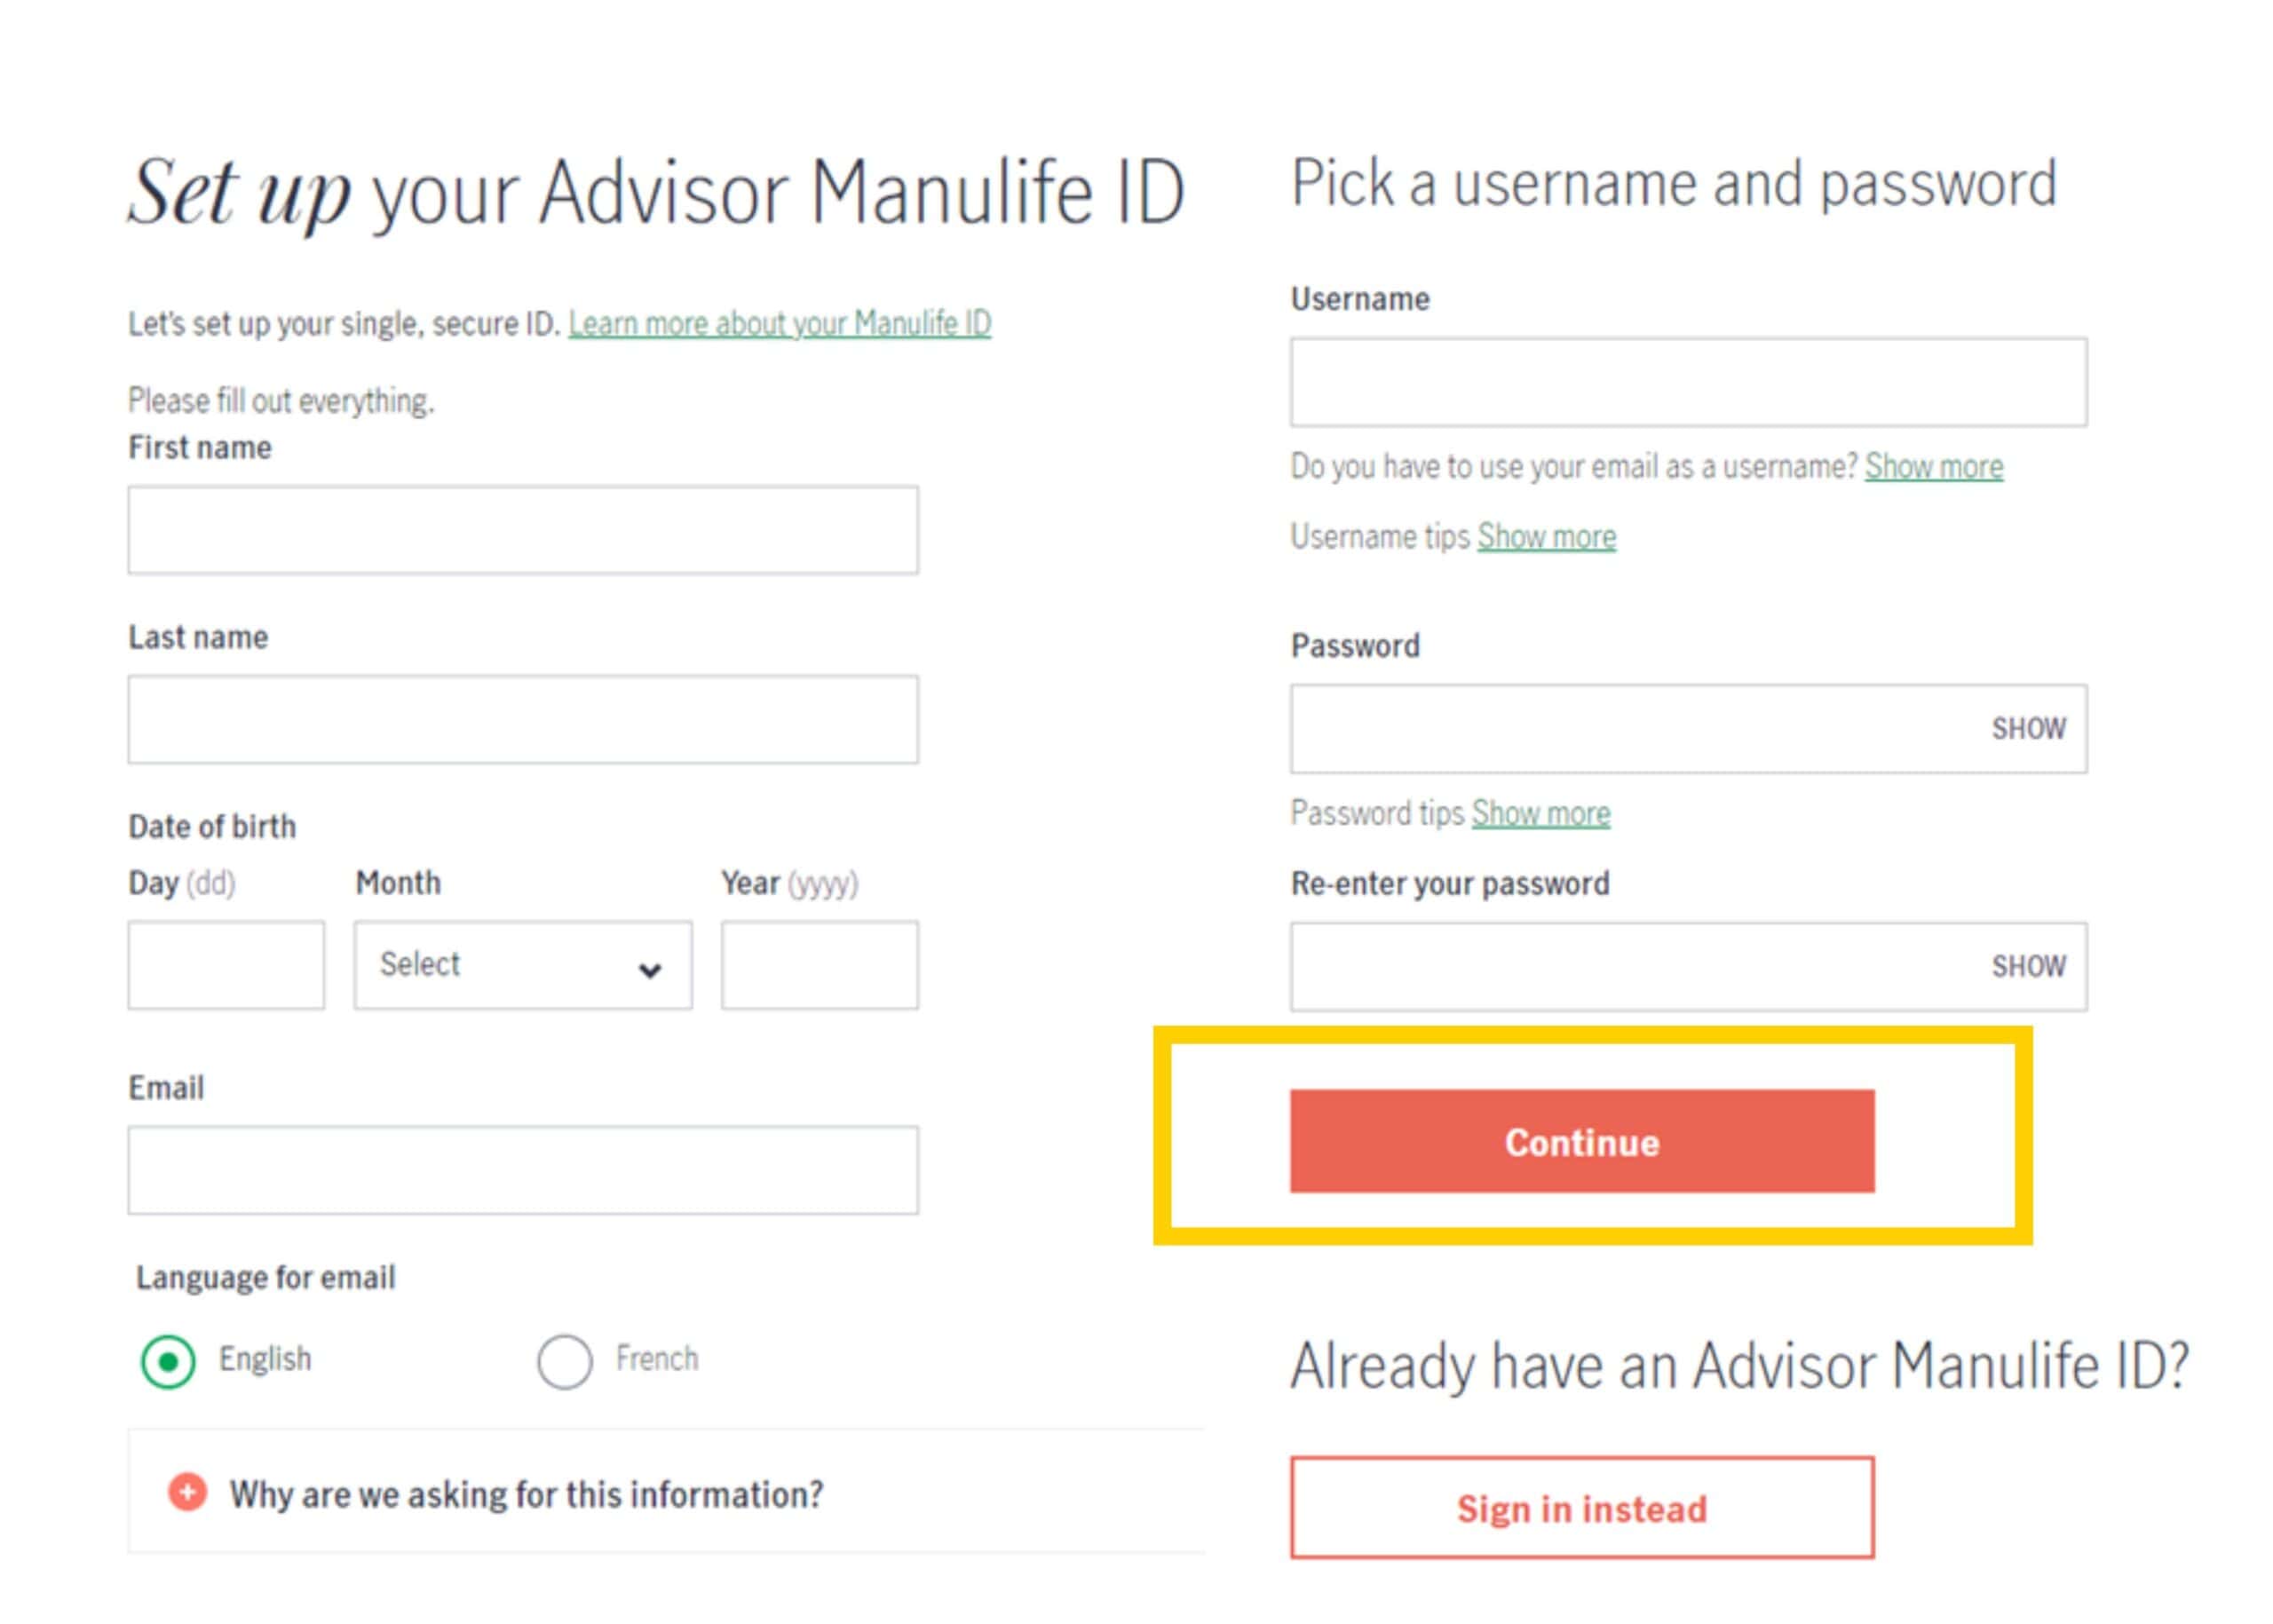Expand 'Why are we asking for this information?' section
The image size is (2273, 1624).
click(x=527, y=1493)
